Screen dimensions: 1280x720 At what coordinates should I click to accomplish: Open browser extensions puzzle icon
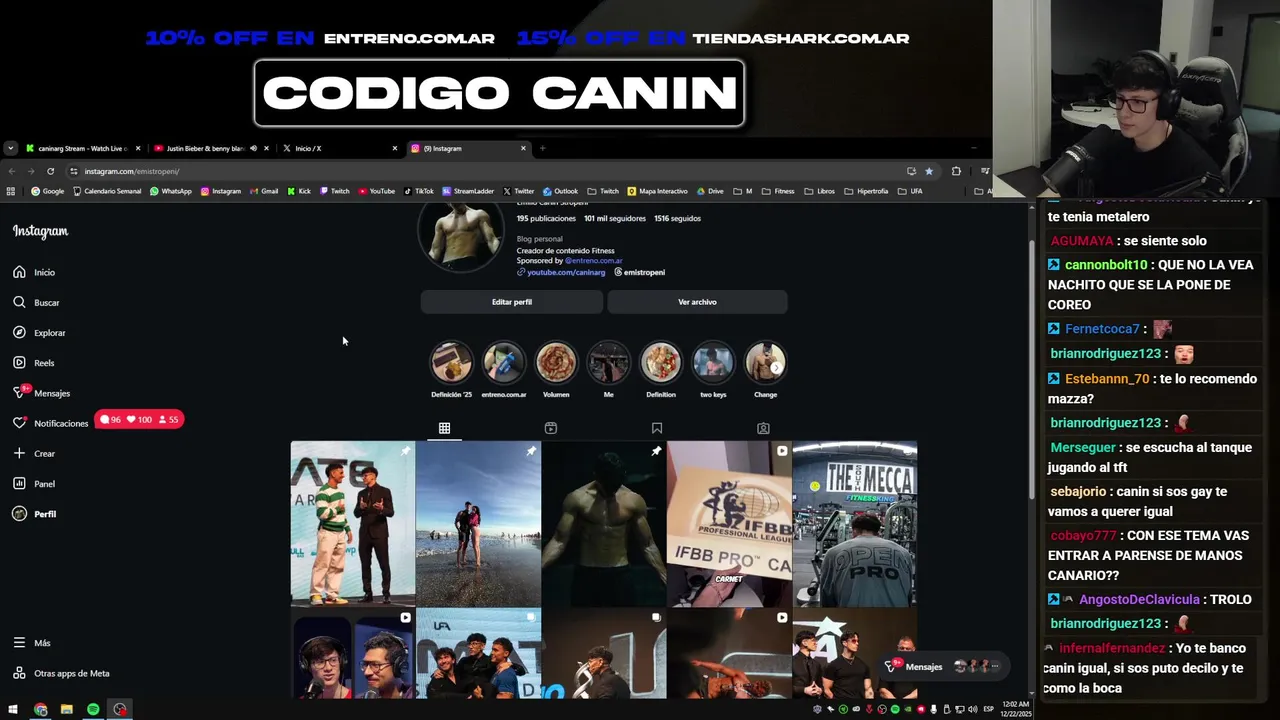tap(956, 171)
